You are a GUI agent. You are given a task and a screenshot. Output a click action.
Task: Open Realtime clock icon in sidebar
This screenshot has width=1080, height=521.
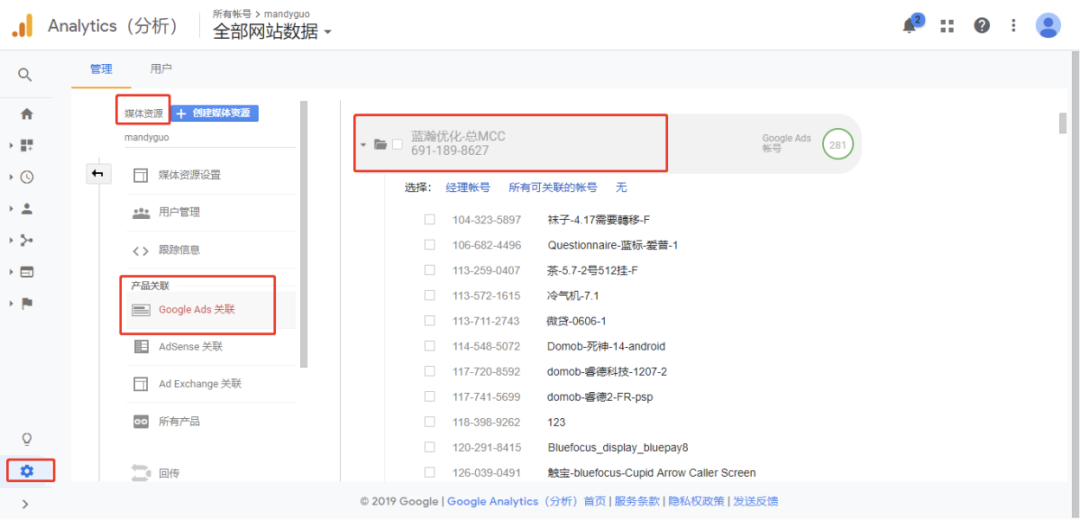(27, 177)
